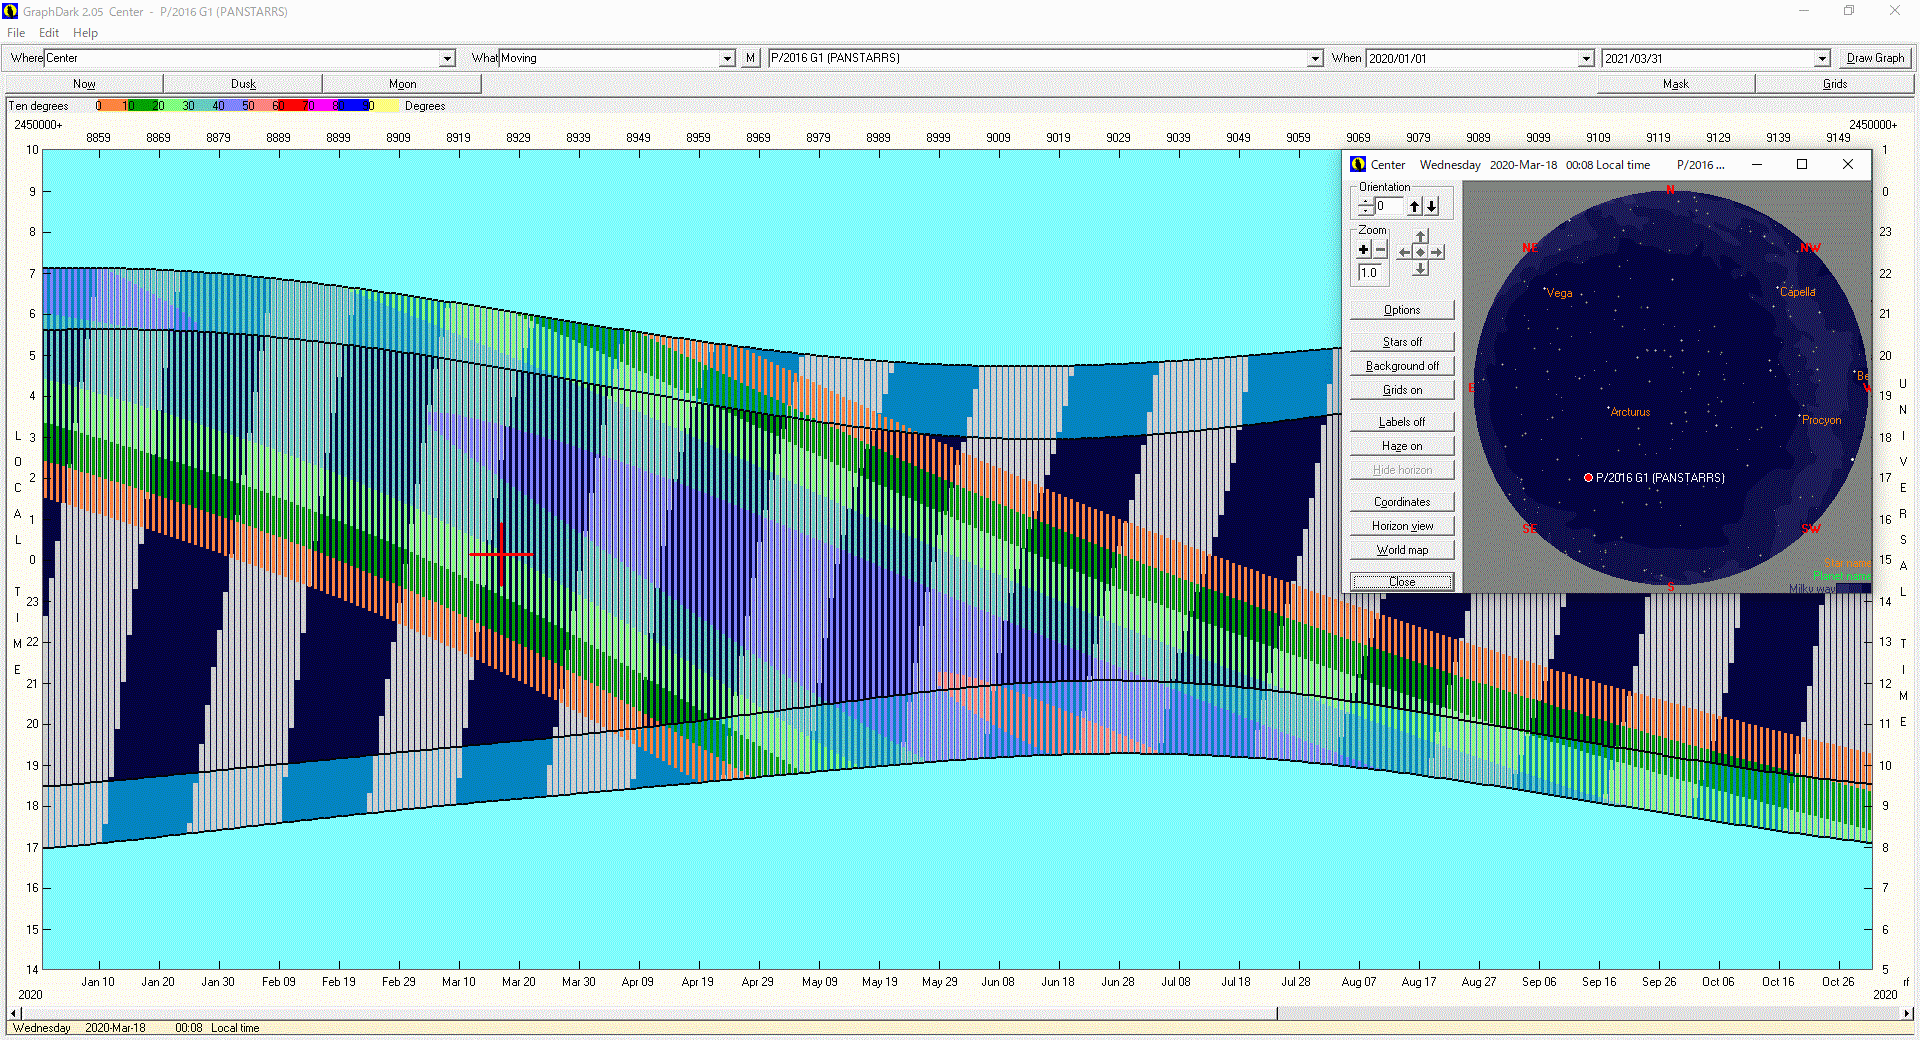Open Options in sky view window
Image resolution: width=1920 pixels, height=1040 pixels.
pos(1402,310)
